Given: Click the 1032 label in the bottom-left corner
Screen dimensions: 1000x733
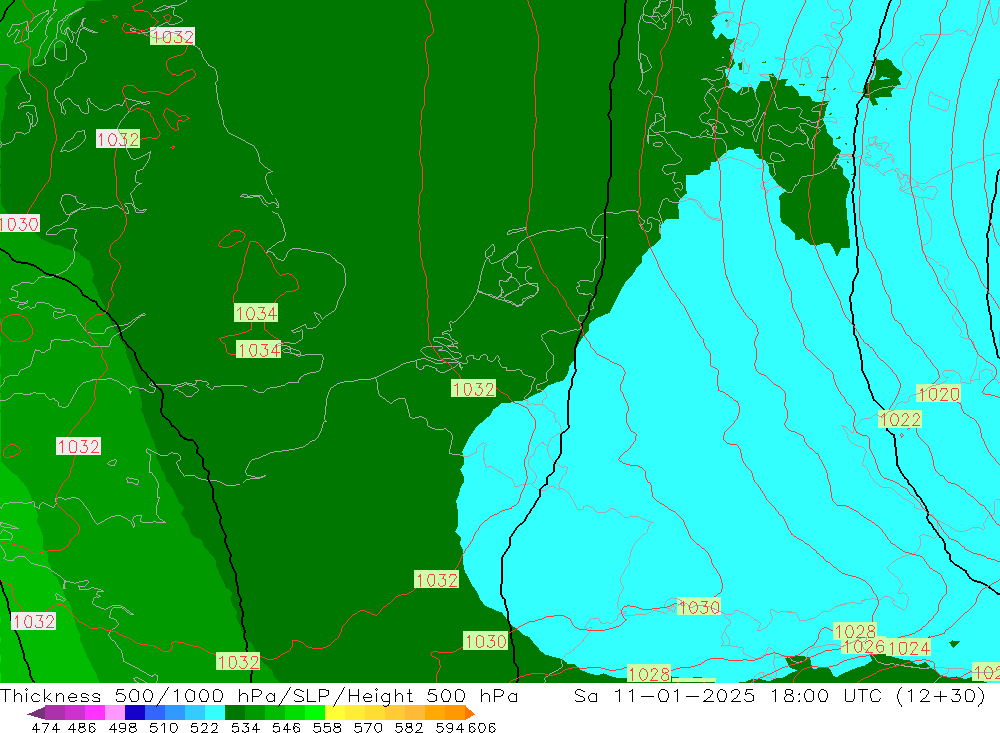Looking at the screenshot, I should [x=34, y=621].
